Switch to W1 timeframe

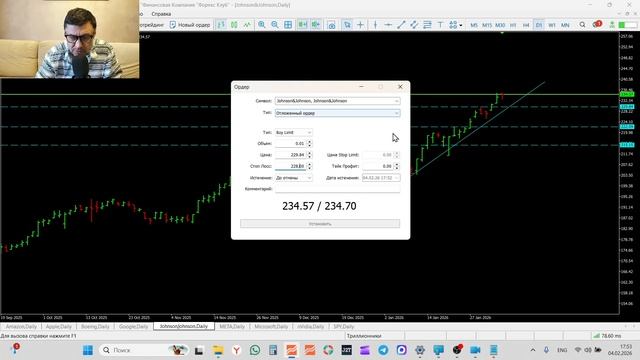(x=552, y=25)
